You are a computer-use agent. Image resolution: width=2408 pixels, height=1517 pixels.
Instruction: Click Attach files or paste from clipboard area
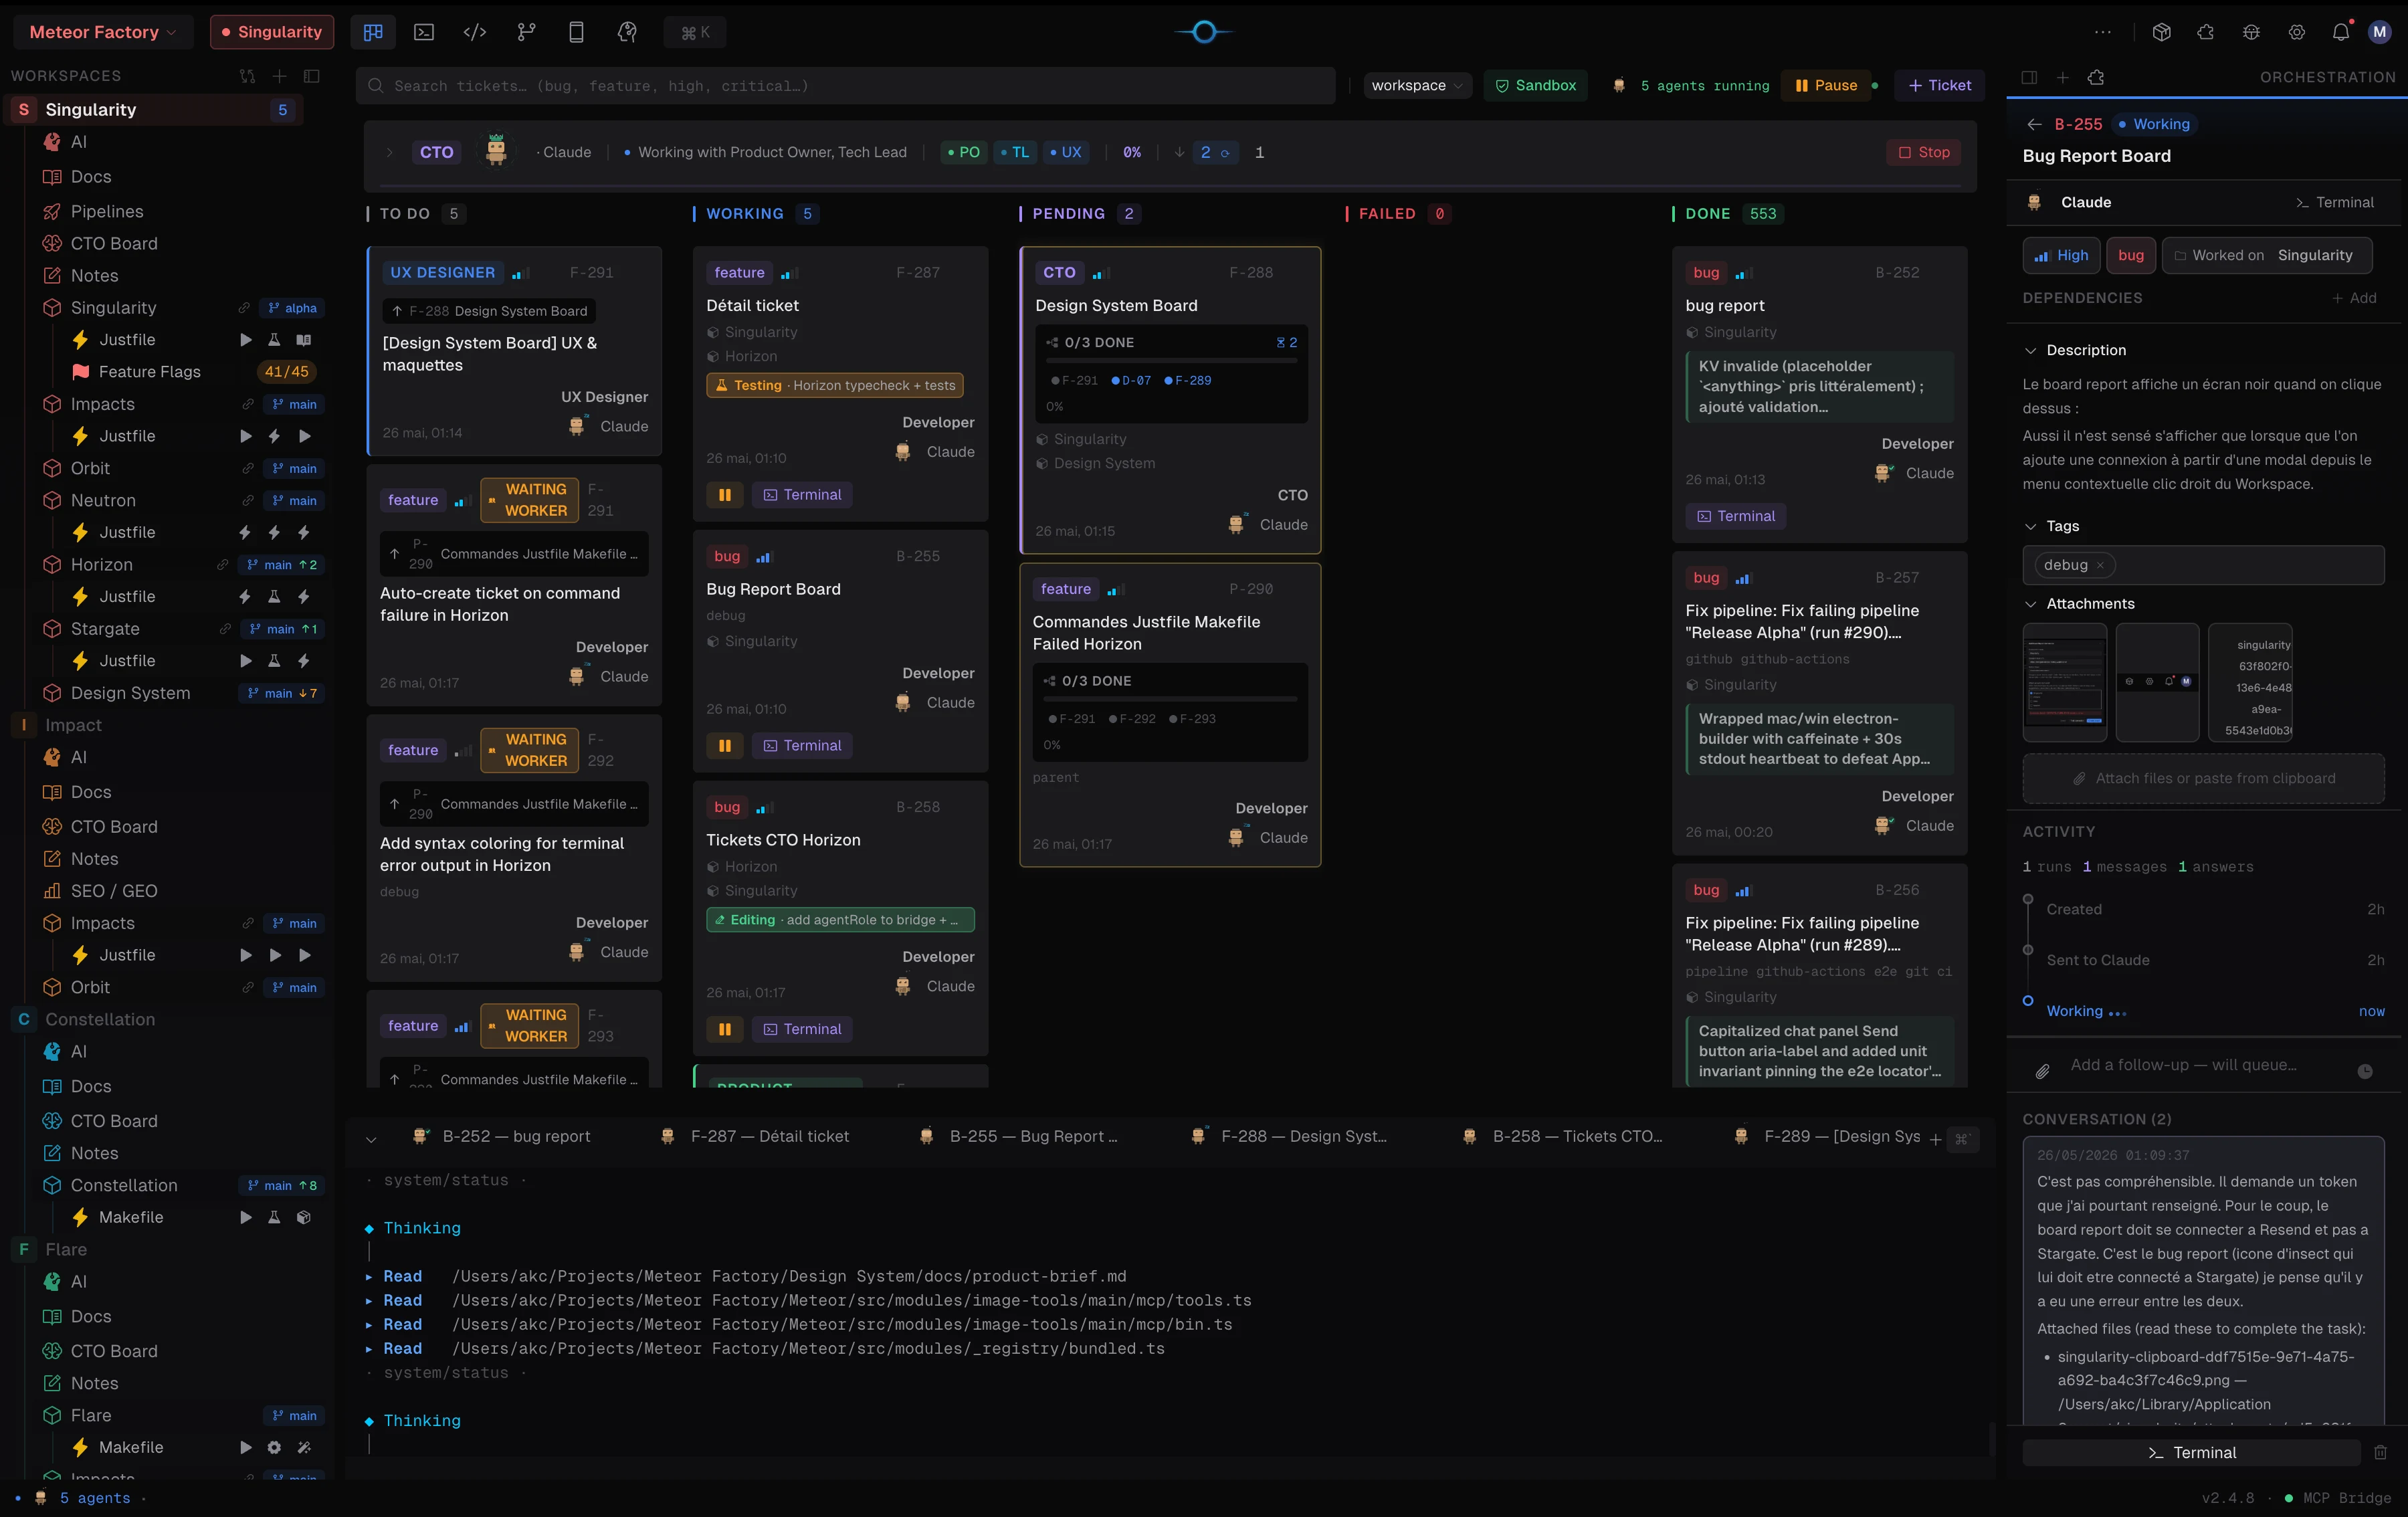tap(2204, 779)
